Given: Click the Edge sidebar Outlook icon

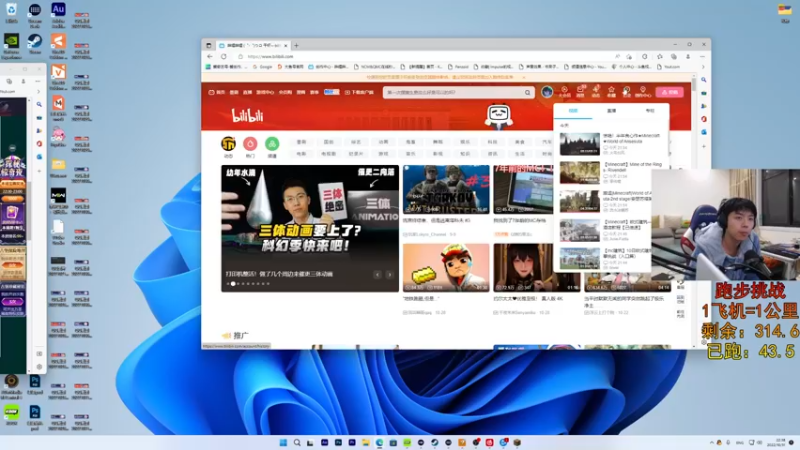Looking at the screenshot, I should [704, 132].
